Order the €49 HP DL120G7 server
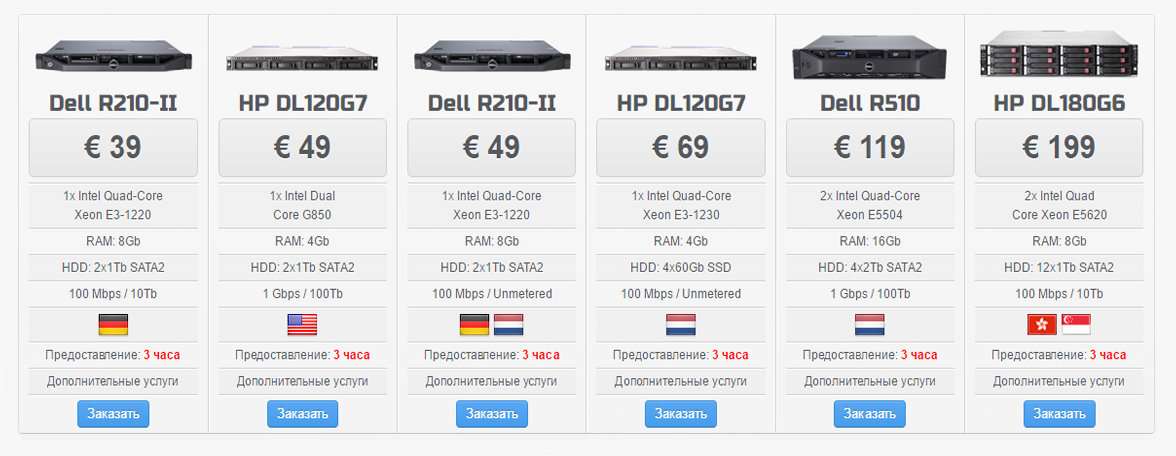The height and width of the screenshot is (456, 1176). point(302,414)
